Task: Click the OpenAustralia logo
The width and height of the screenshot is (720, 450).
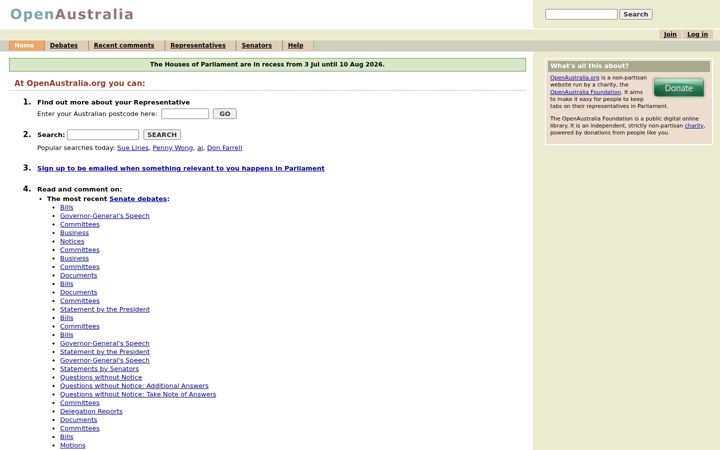Action: pos(72,14)
